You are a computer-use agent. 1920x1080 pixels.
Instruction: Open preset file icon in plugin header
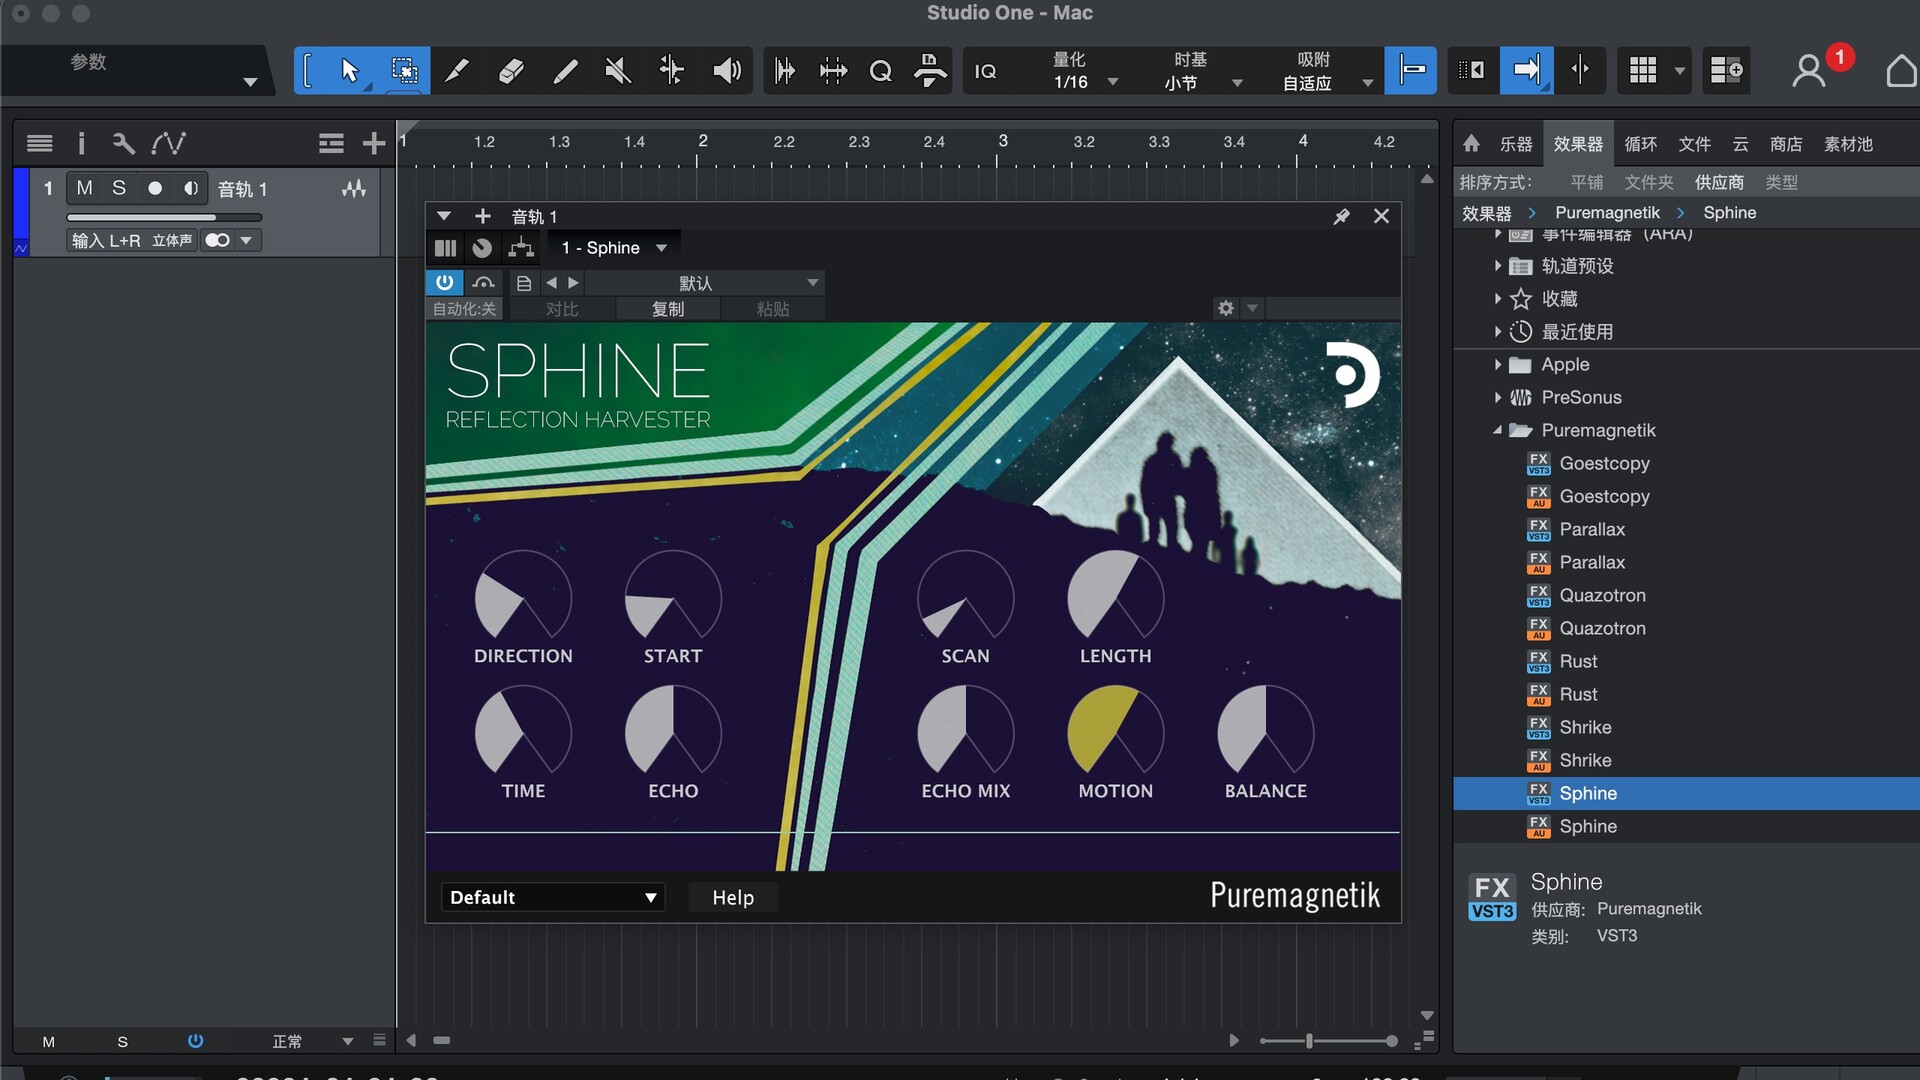[523, 284]
